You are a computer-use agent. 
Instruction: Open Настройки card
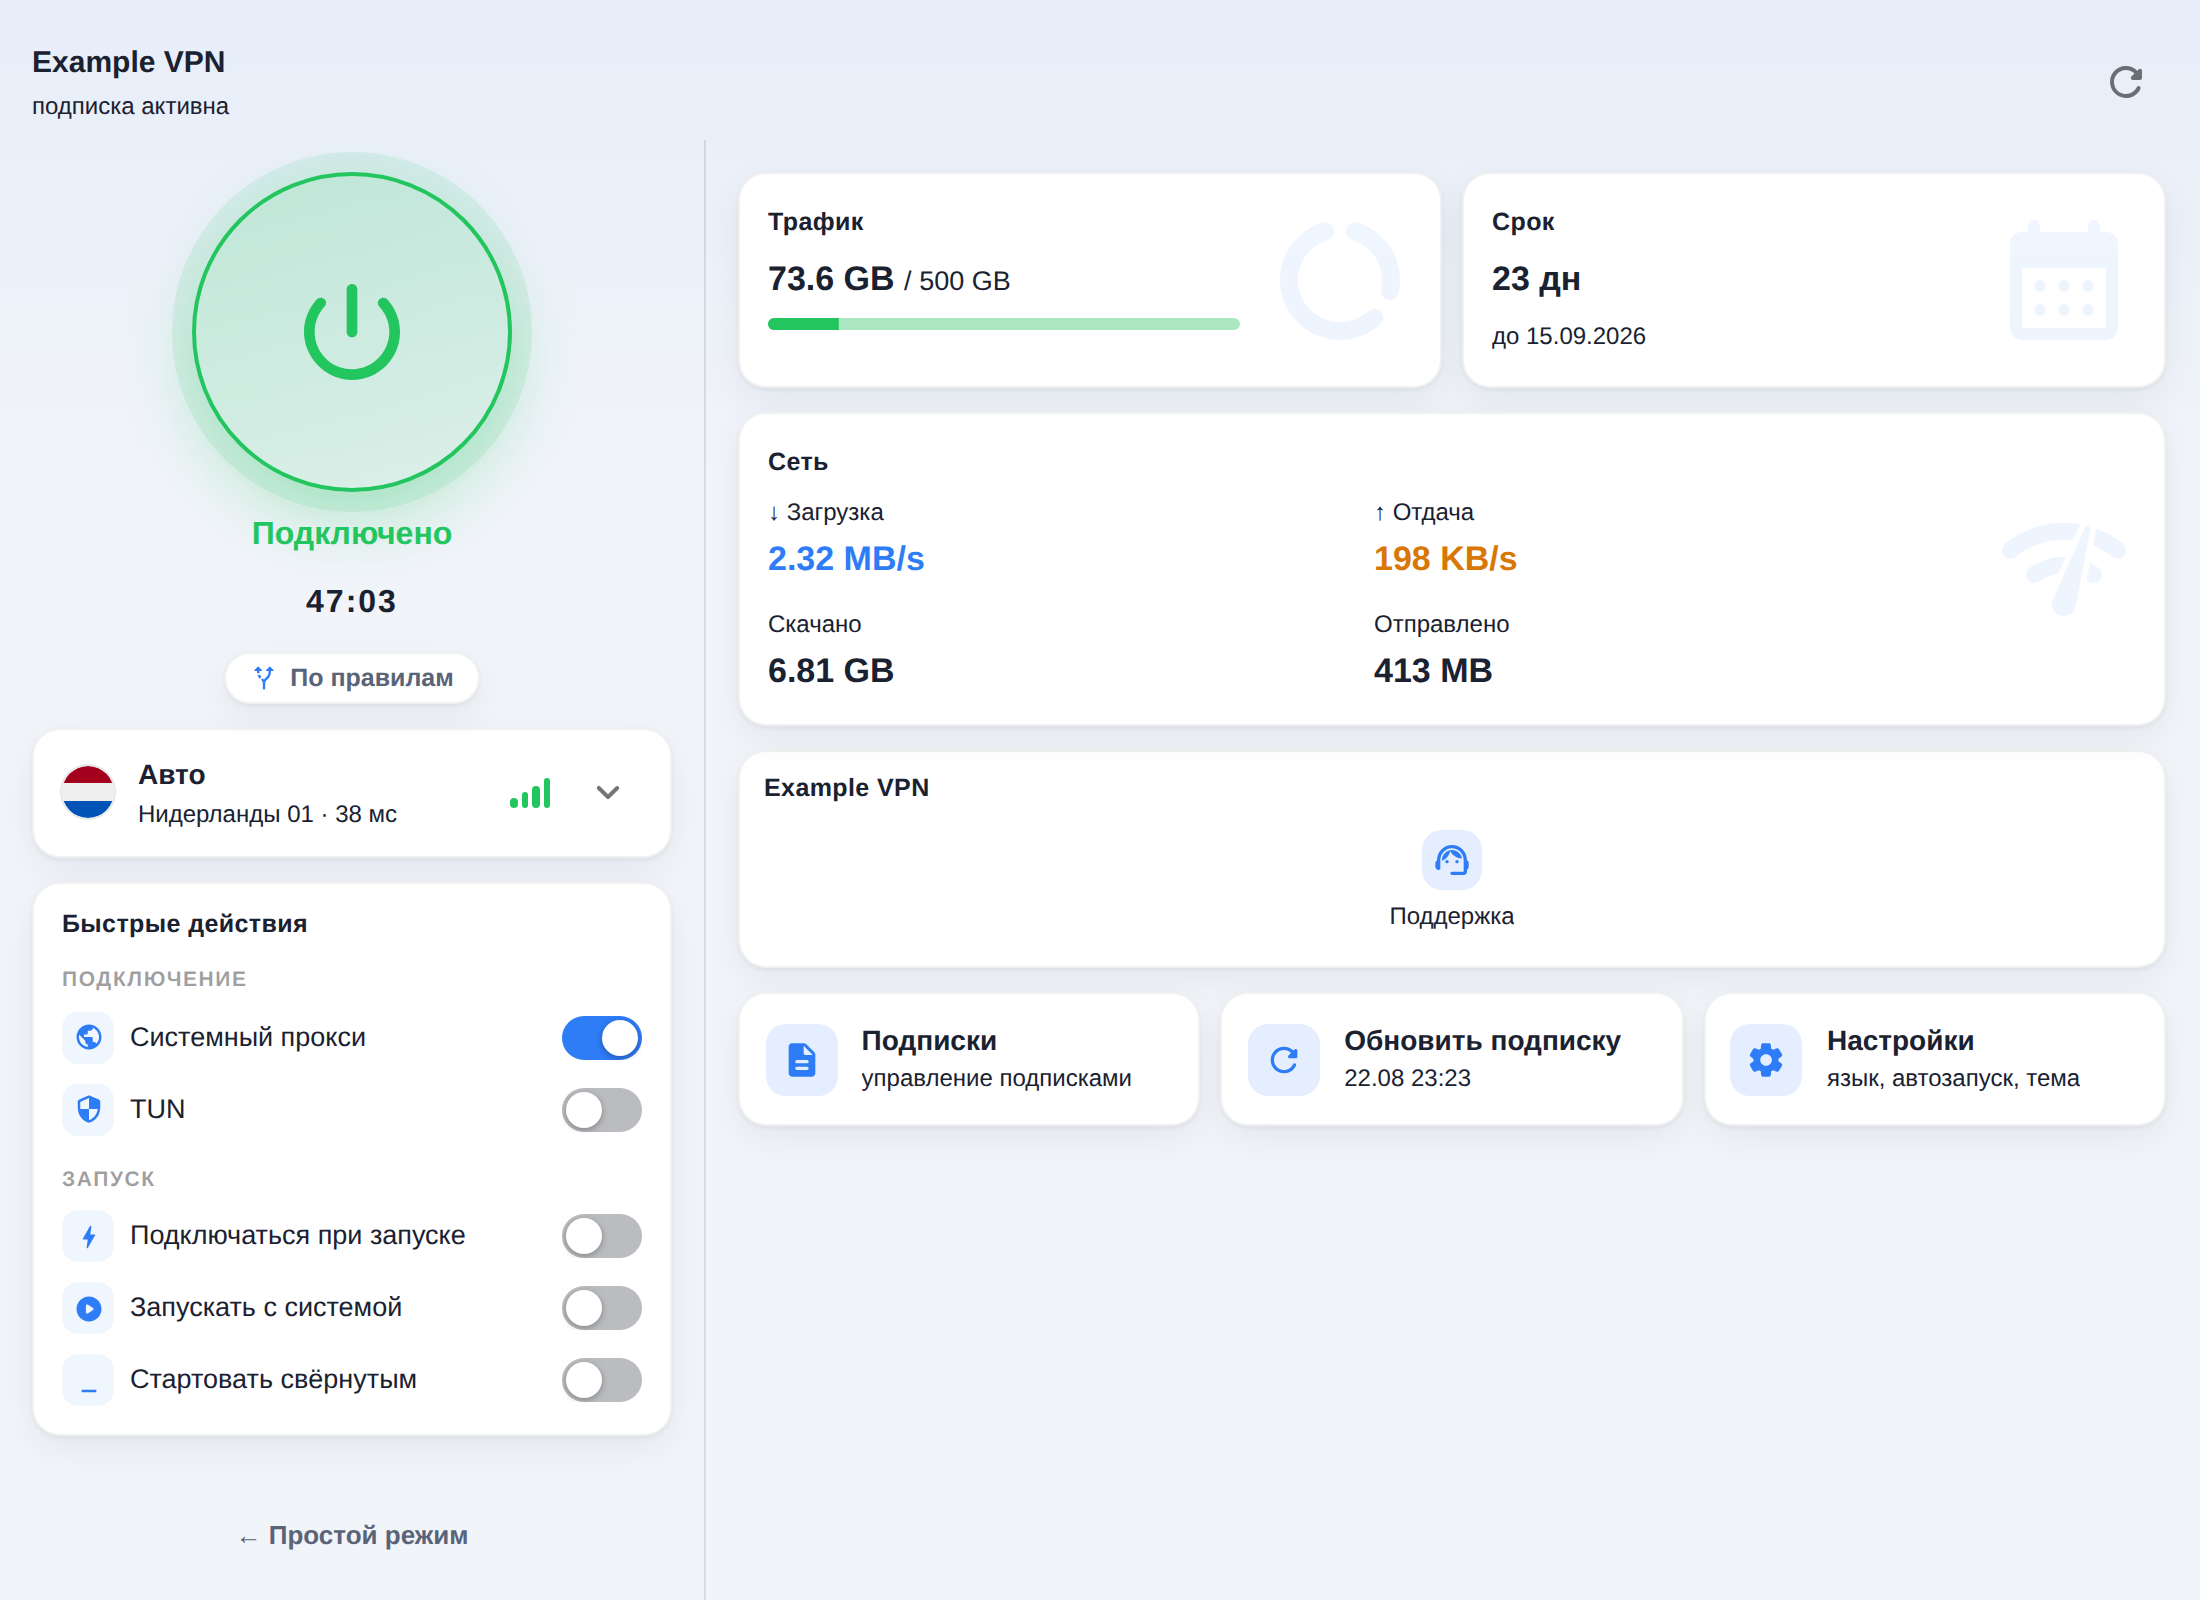1935,1060
